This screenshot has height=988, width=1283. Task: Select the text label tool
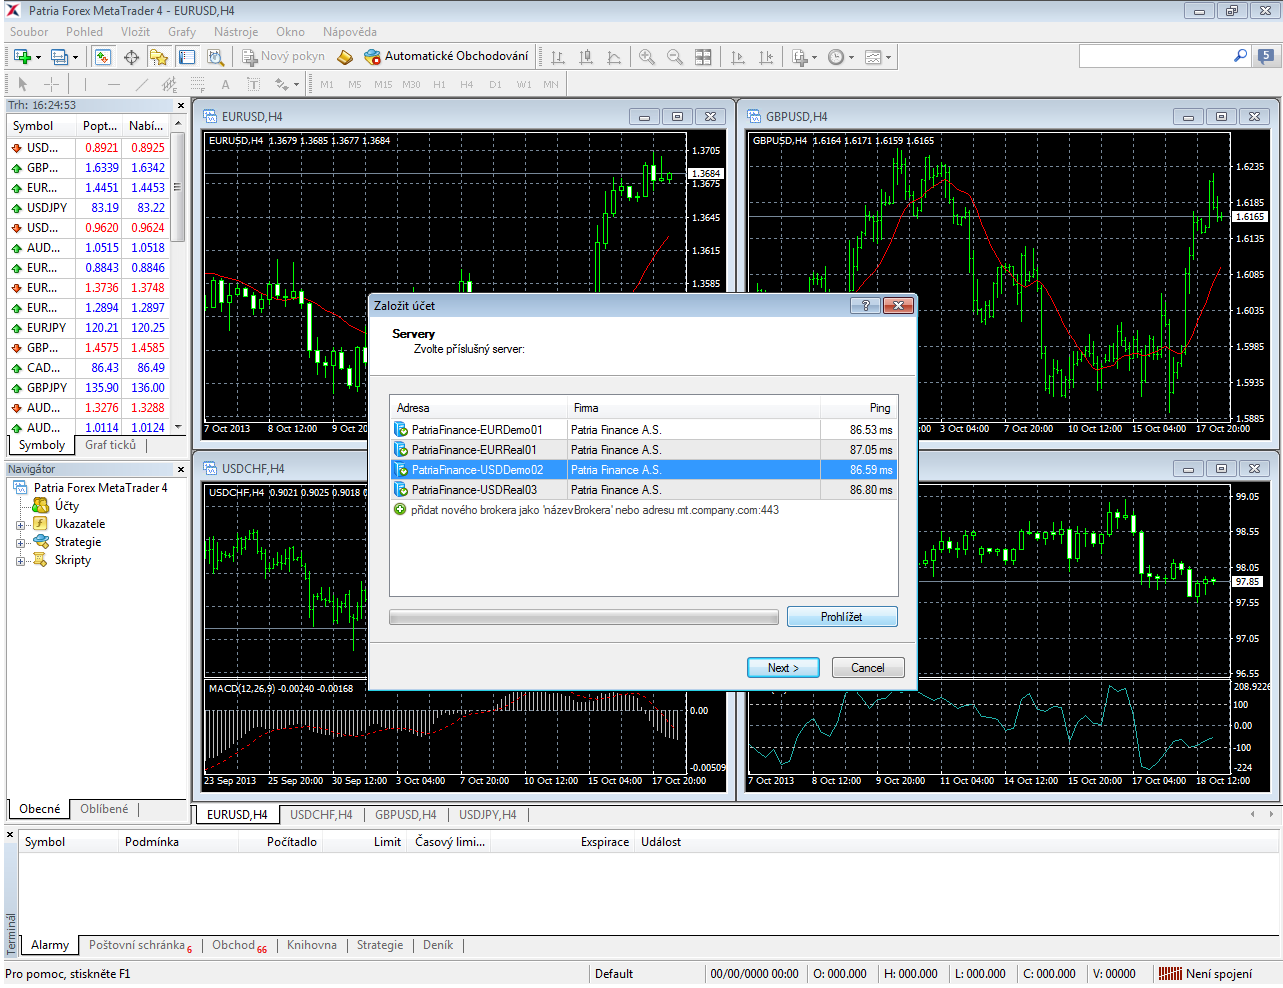254,85
